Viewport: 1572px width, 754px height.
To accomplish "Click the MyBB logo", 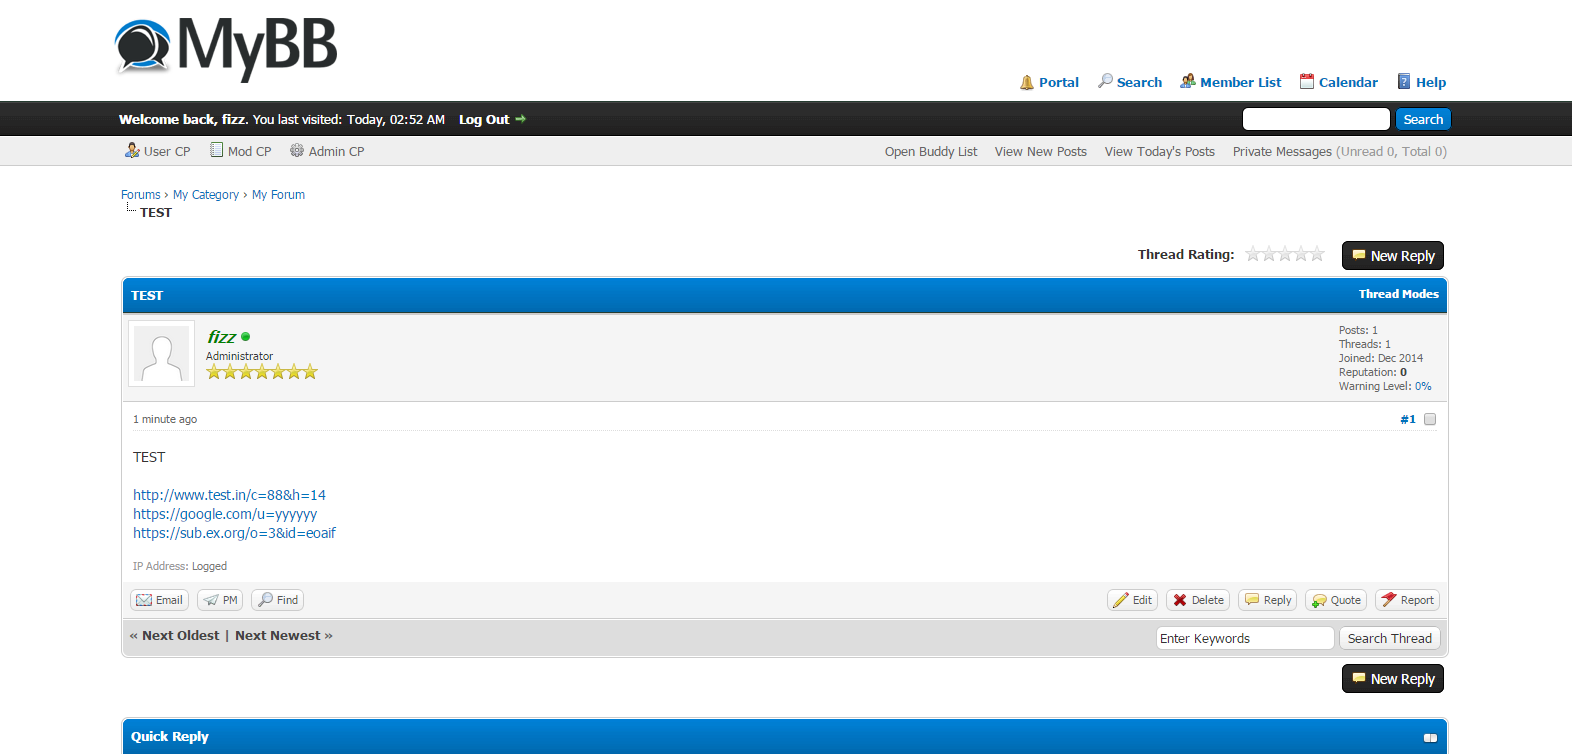I will tap(226, 47).
